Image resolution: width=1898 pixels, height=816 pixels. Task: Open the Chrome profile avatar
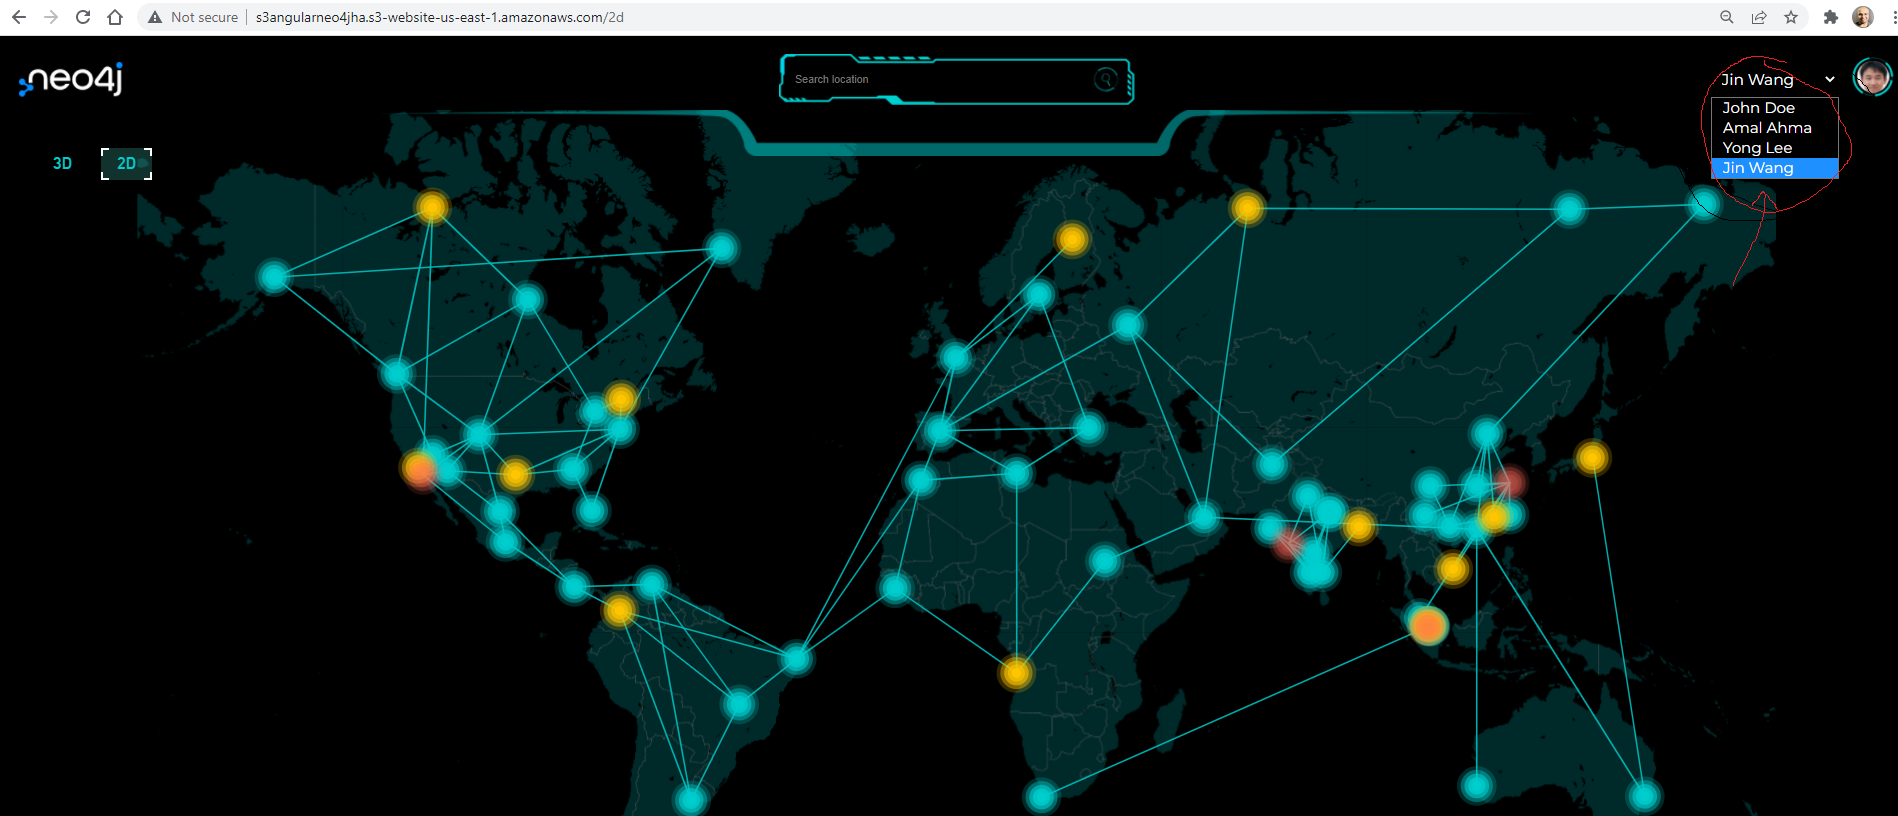[1862, 17]
